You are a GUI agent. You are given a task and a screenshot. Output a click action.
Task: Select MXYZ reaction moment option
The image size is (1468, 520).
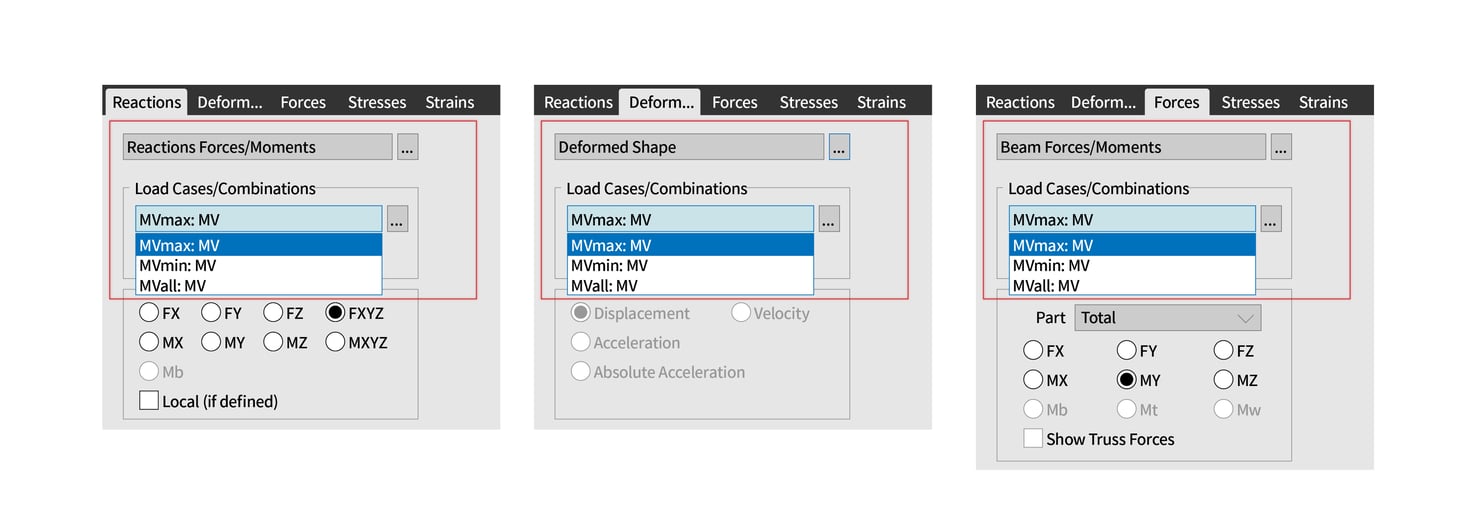coord(336,342)
